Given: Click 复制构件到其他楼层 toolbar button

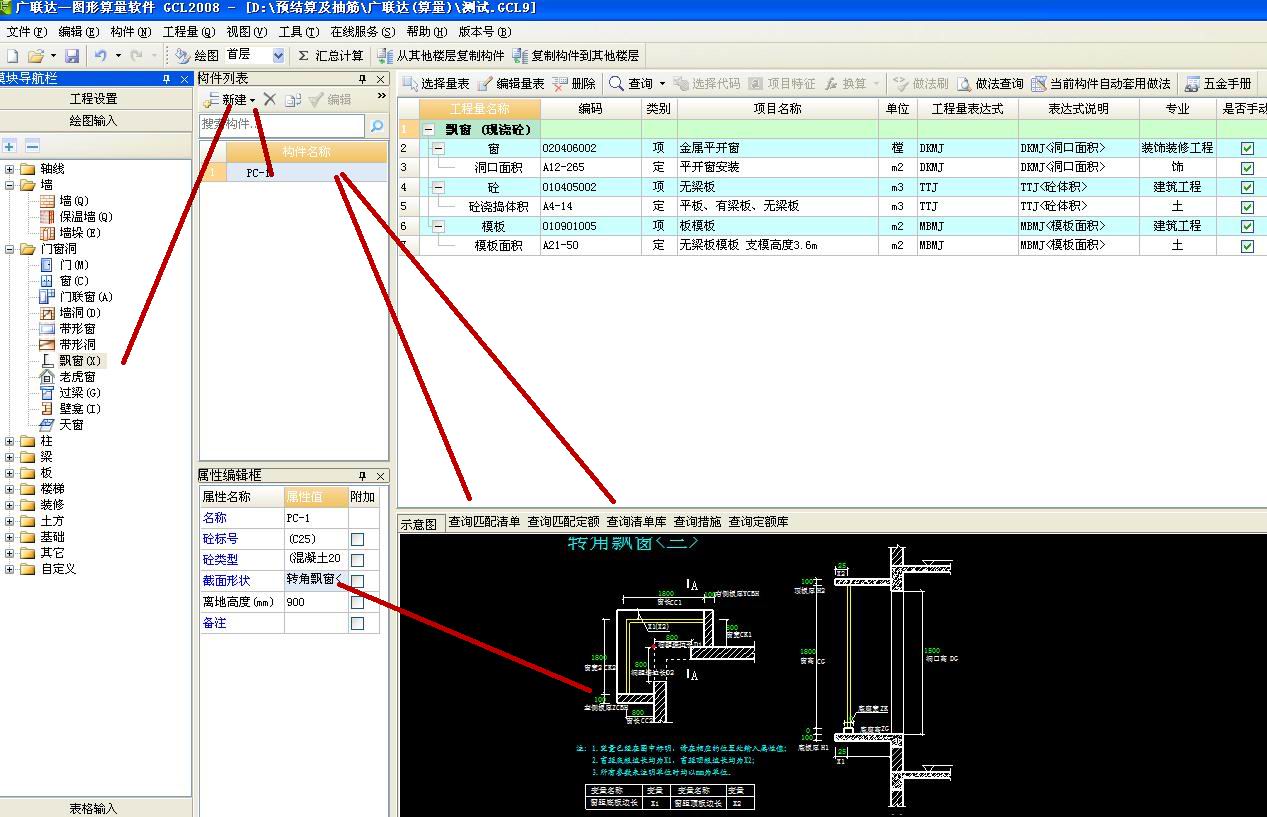Looking at the screenshot, I should [x=576, y=56].
